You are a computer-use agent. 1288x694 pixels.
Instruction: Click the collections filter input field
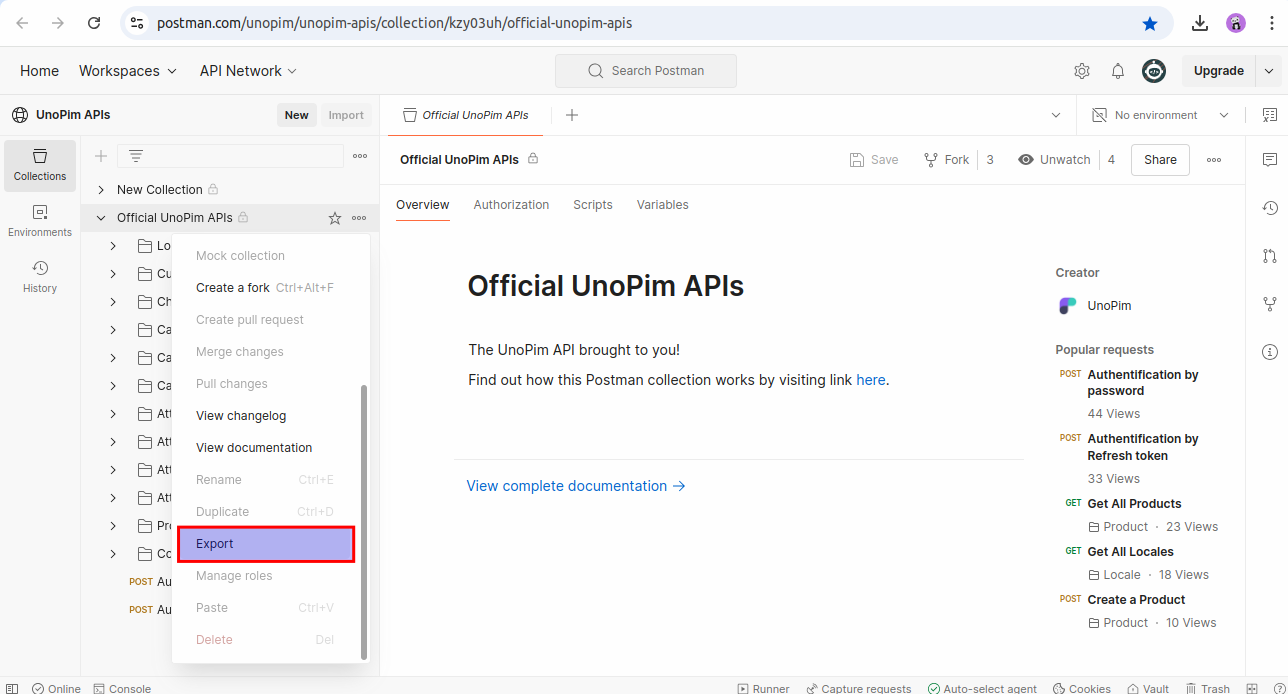[230, 156]
